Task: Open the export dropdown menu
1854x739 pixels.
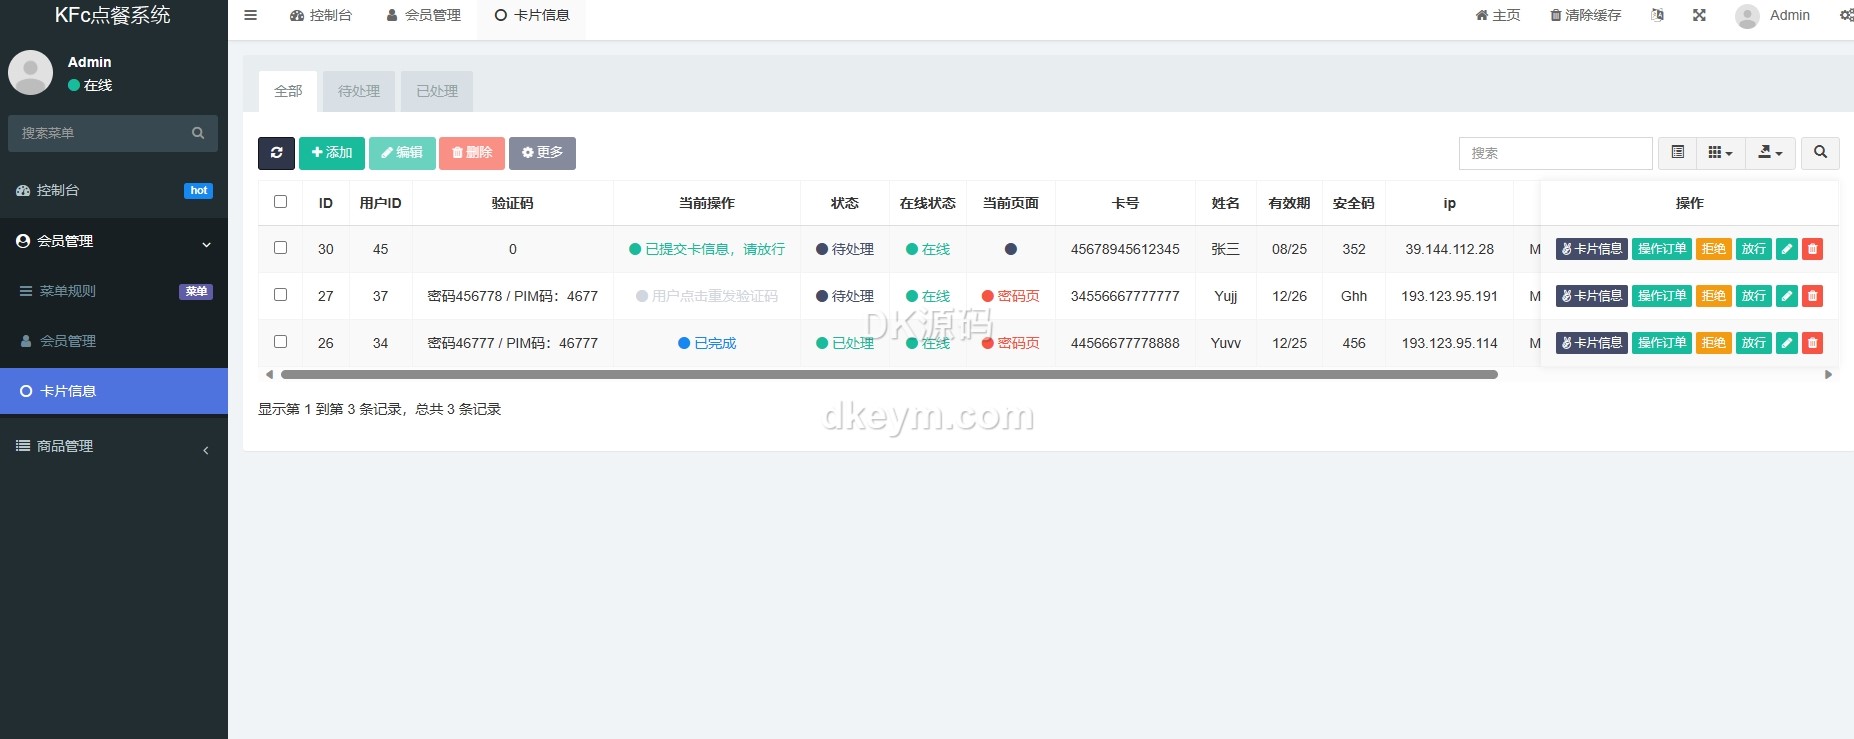Action: (1770, 153)
